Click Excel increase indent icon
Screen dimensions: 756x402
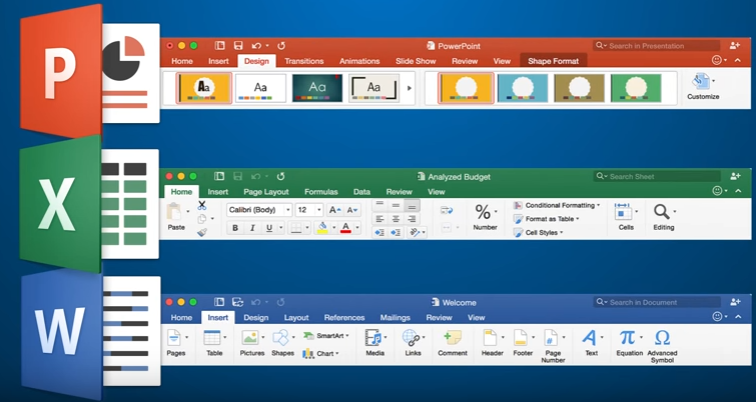click(396, 232)
